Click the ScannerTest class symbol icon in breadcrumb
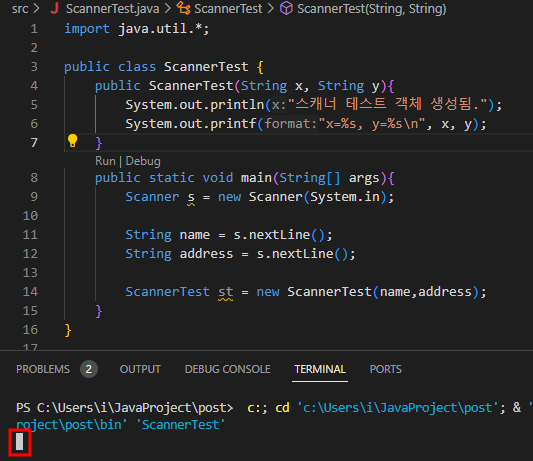 (x=184, y=8)
